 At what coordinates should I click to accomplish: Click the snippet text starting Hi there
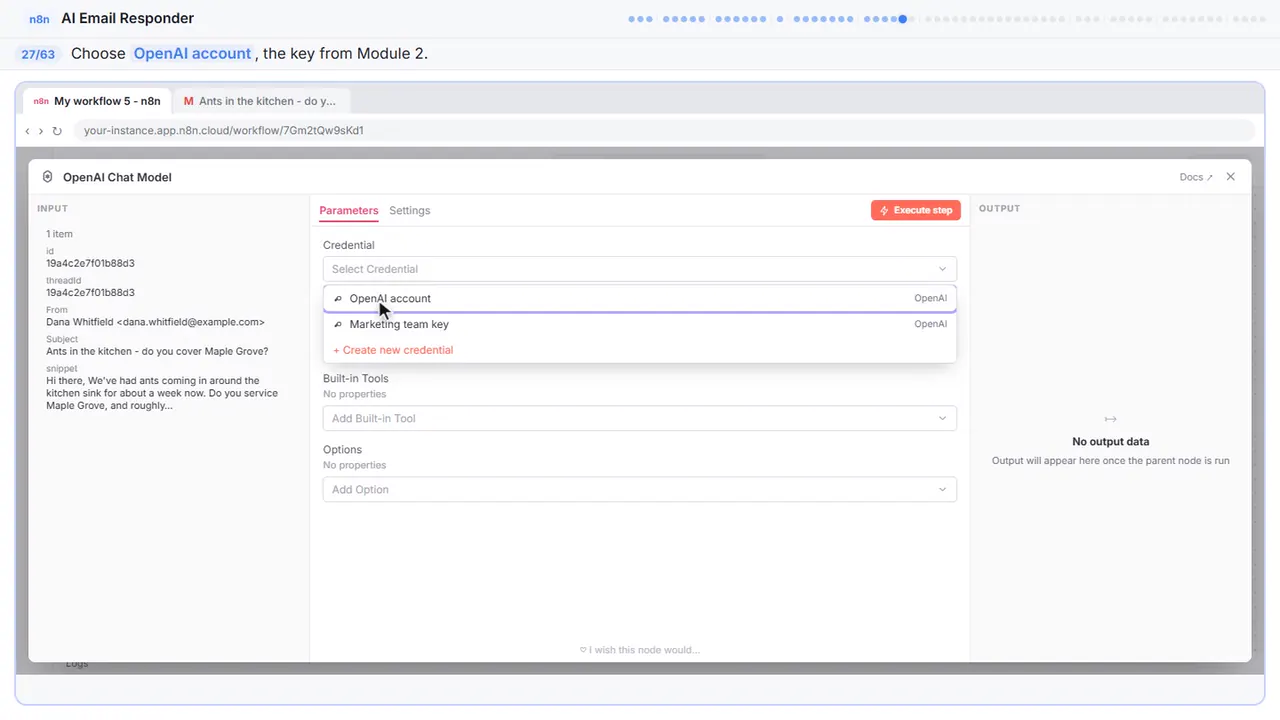pos(162,393)
